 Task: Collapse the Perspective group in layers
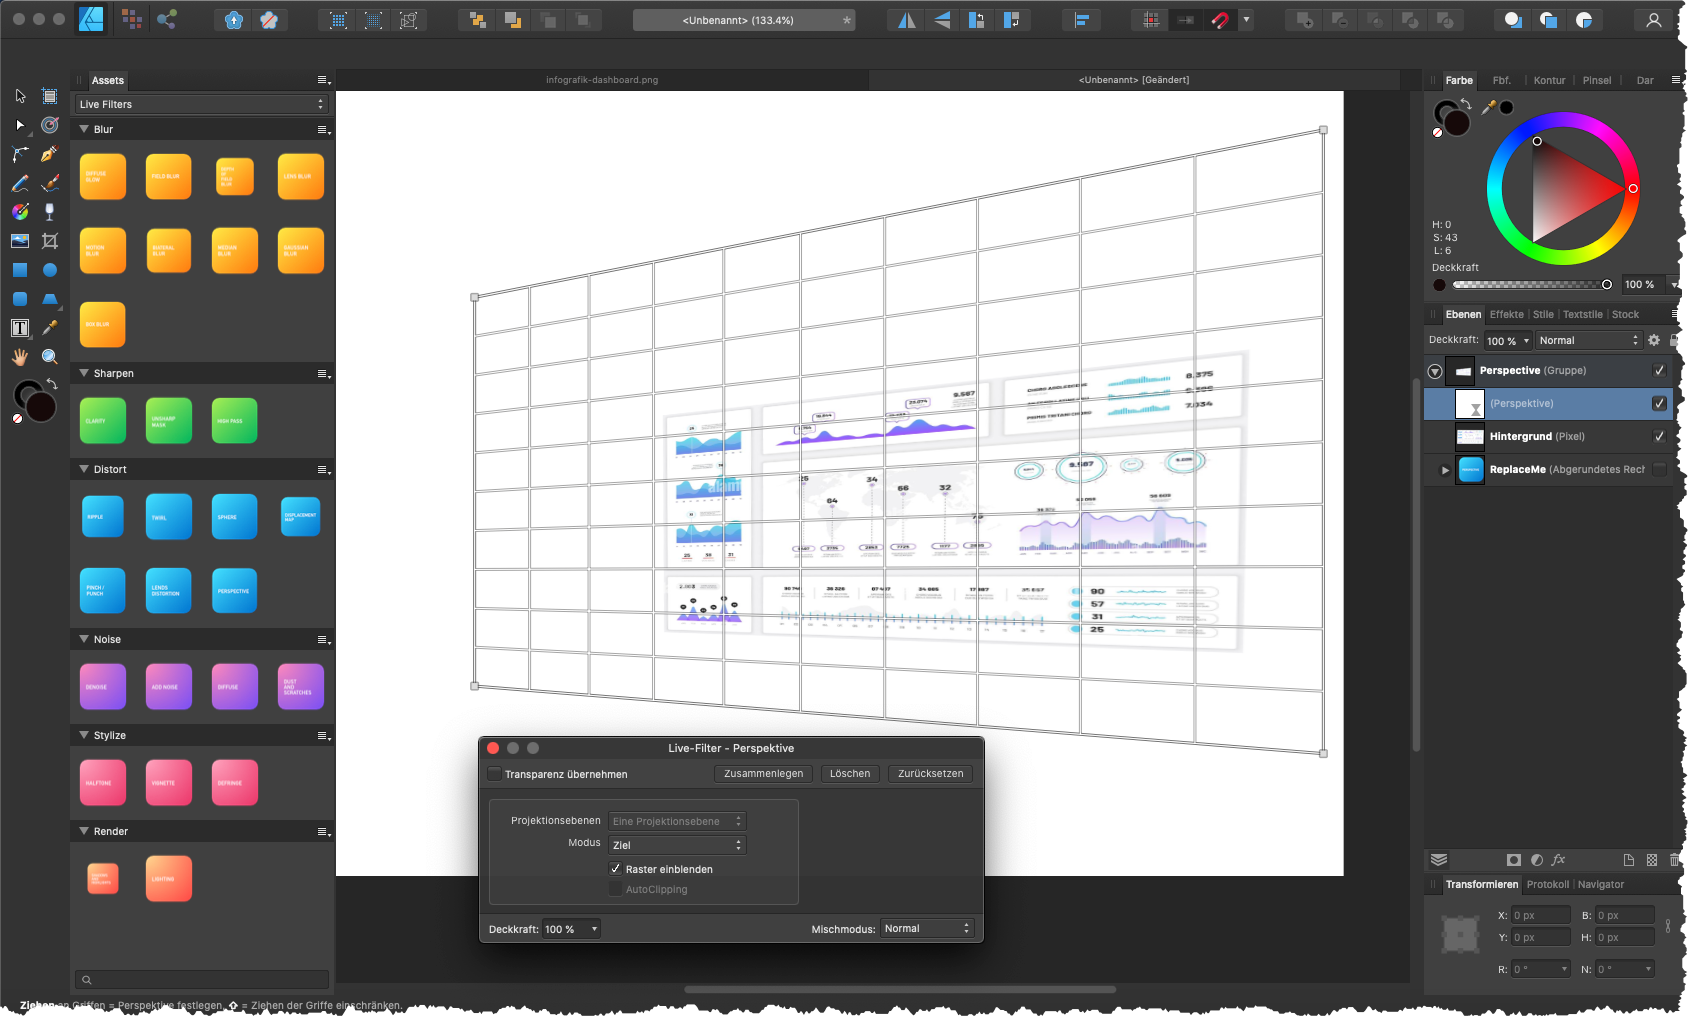[1435, 371]
